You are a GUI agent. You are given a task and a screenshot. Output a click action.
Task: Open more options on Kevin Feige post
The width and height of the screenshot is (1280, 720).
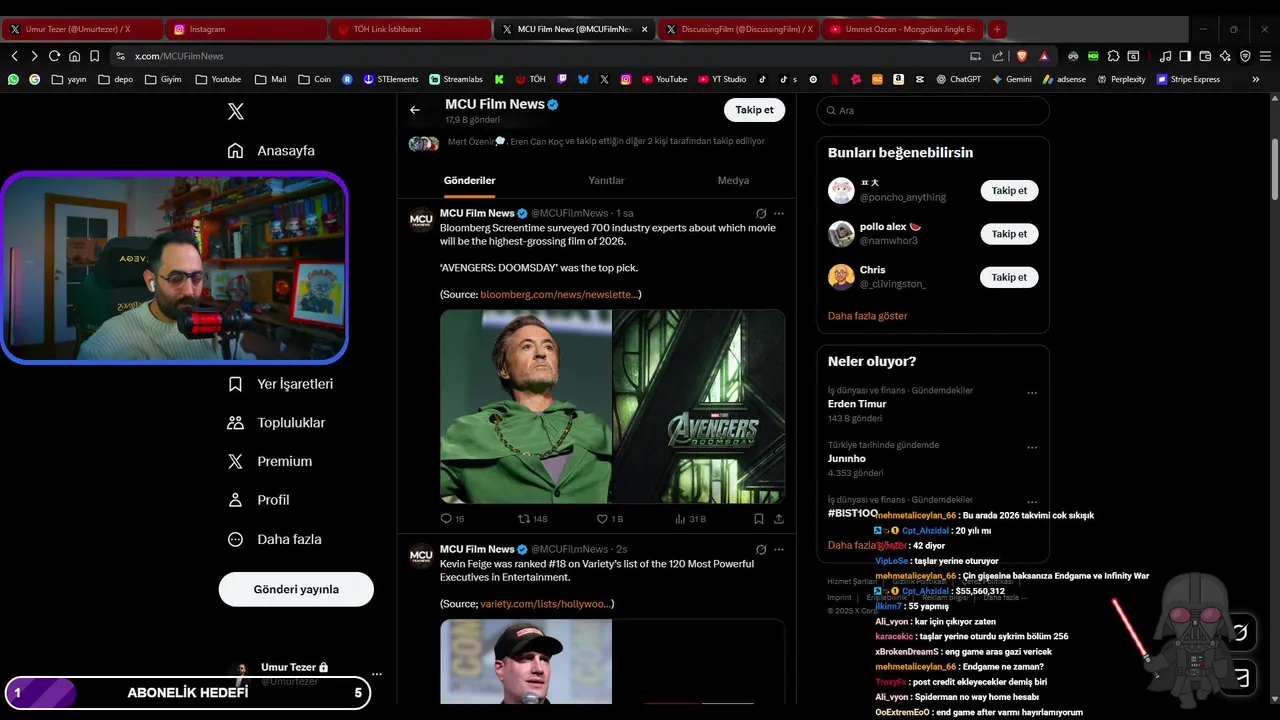pyautogui.click(x=779, y=549)
